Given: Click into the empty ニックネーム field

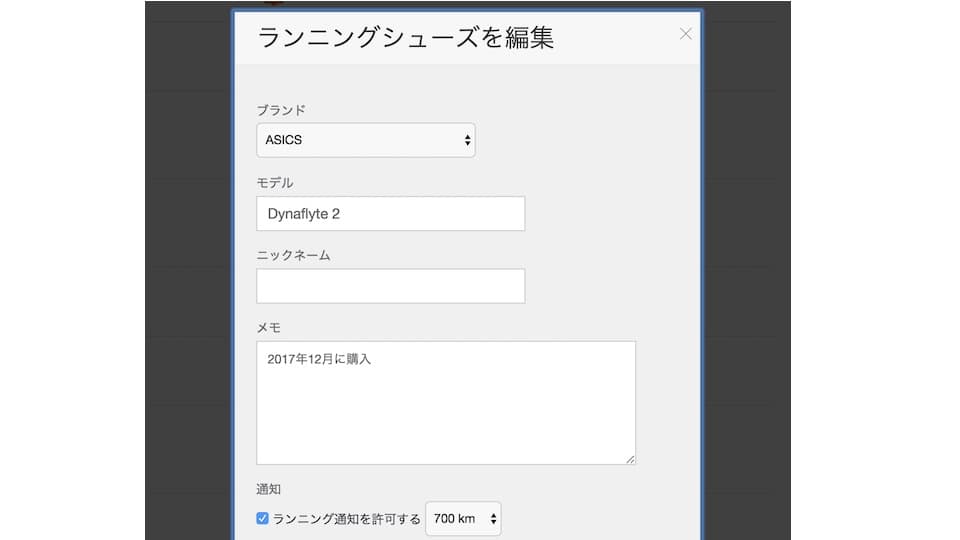Looking at the screenshot, I should (391, 286).
